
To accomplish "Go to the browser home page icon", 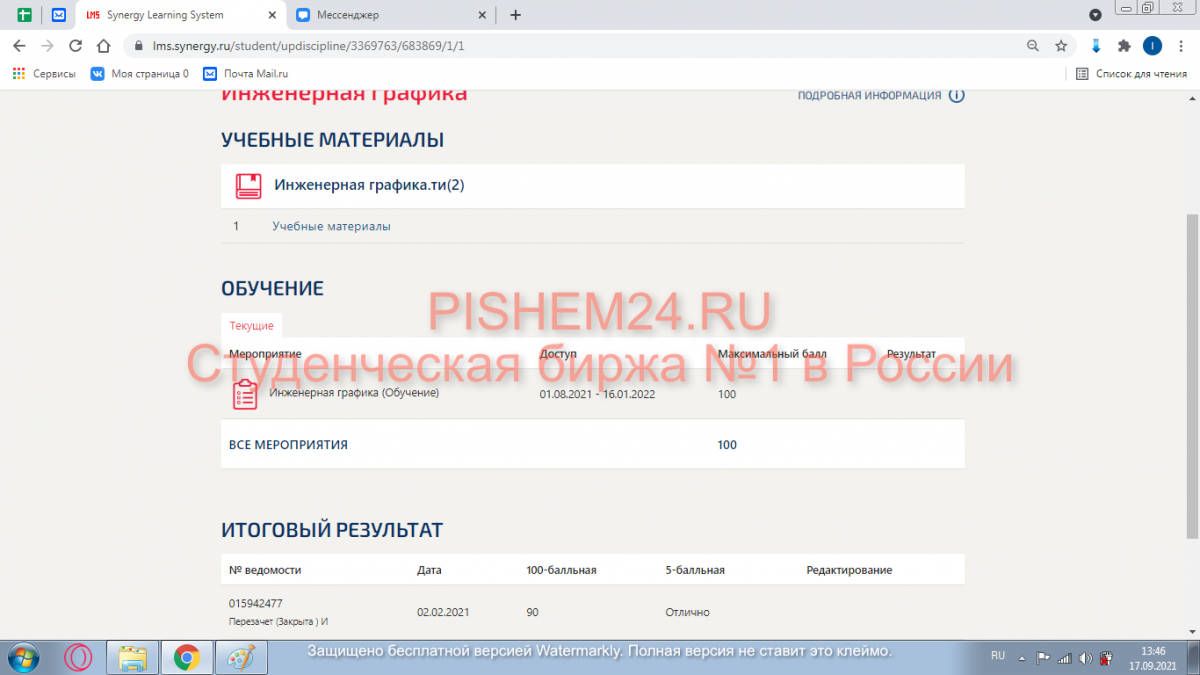I will tap(103, 46).
